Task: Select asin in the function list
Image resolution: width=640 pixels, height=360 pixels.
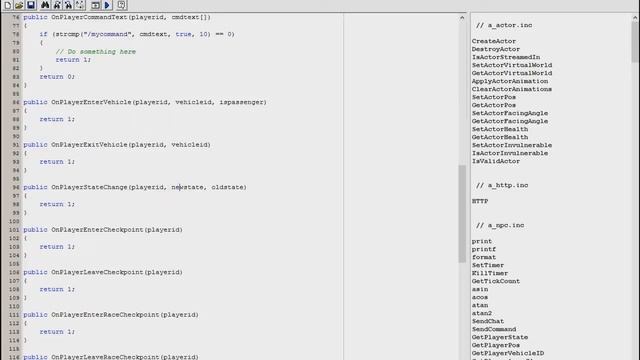Action: click(x=480, y=289)
